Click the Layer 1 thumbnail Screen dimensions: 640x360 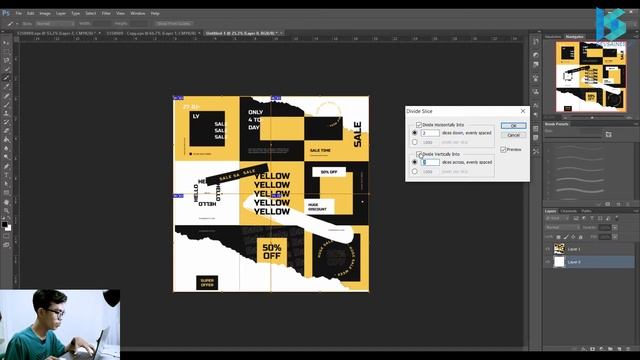[x=559, y=249]
